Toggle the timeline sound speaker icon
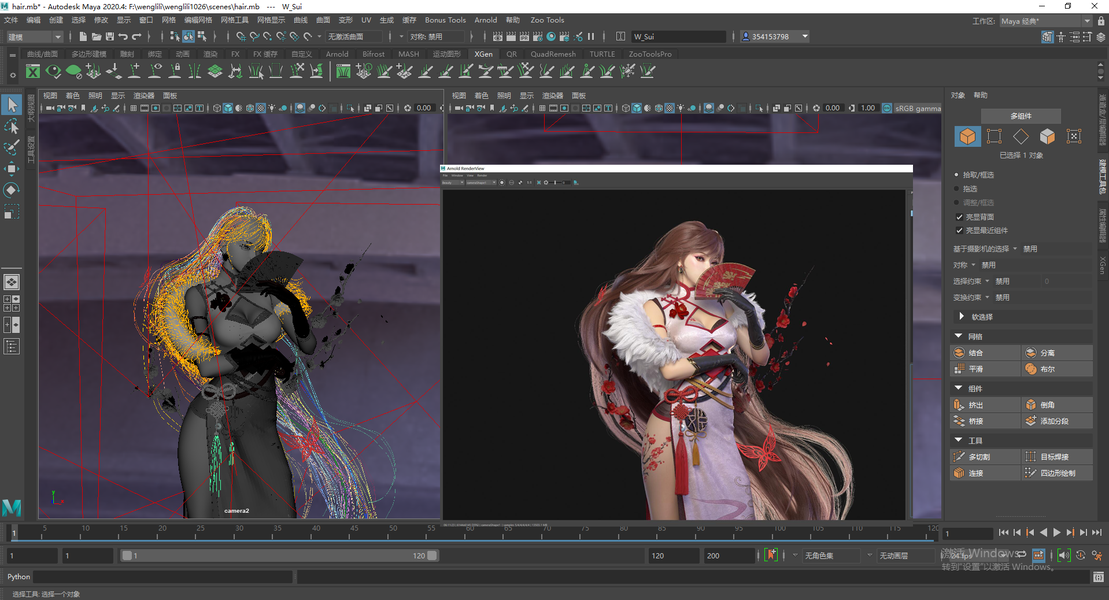1109x600 pixels. point(1064,555)
